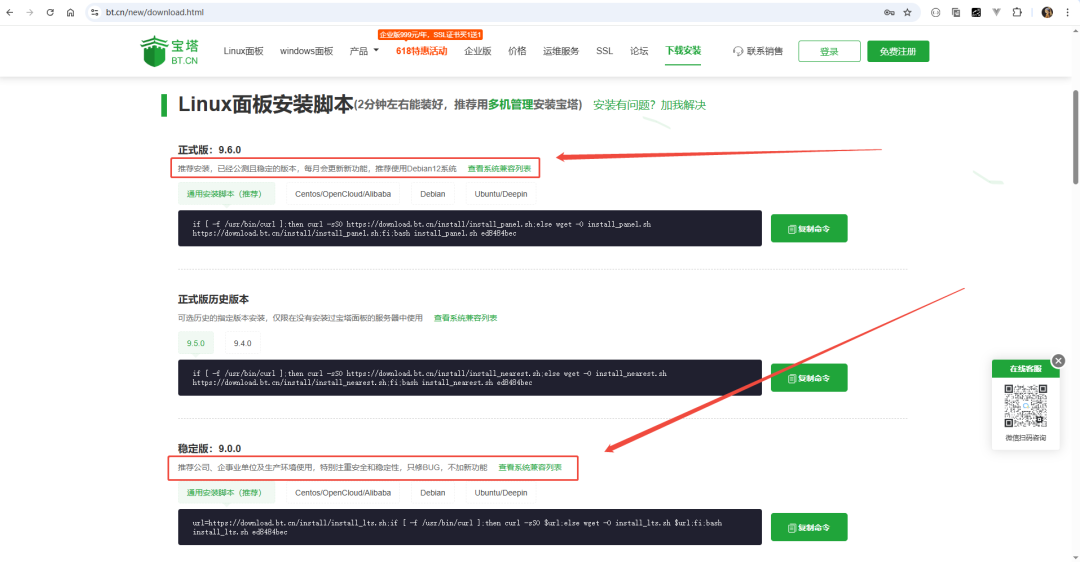Viewport: 1080px width, 562px height.
Task: Open browser extensions puzzle icon
Action: (x=1017, y=12)
